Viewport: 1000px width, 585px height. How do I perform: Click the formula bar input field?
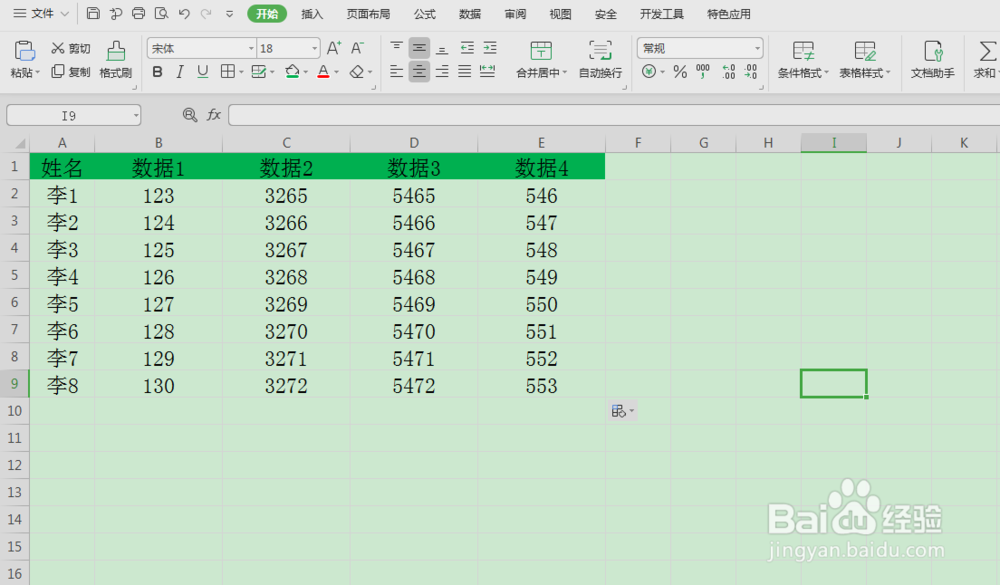(x=614, y=115)
